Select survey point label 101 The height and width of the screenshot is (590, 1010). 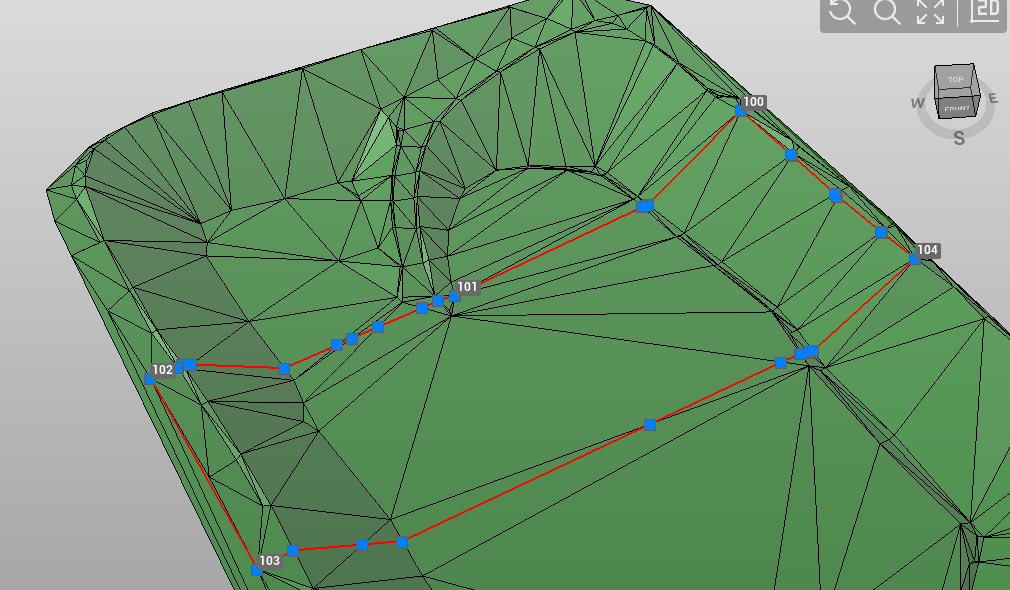click(466, 287)
